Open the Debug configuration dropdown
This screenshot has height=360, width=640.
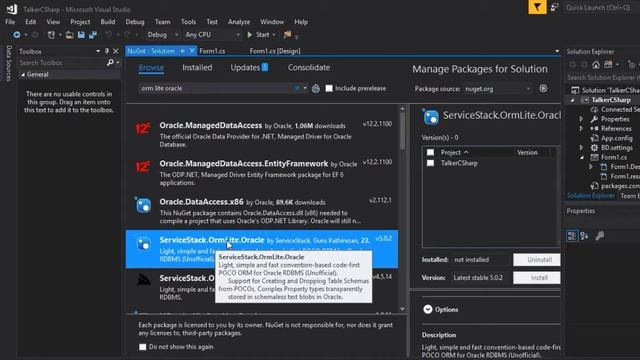(176, 35)
